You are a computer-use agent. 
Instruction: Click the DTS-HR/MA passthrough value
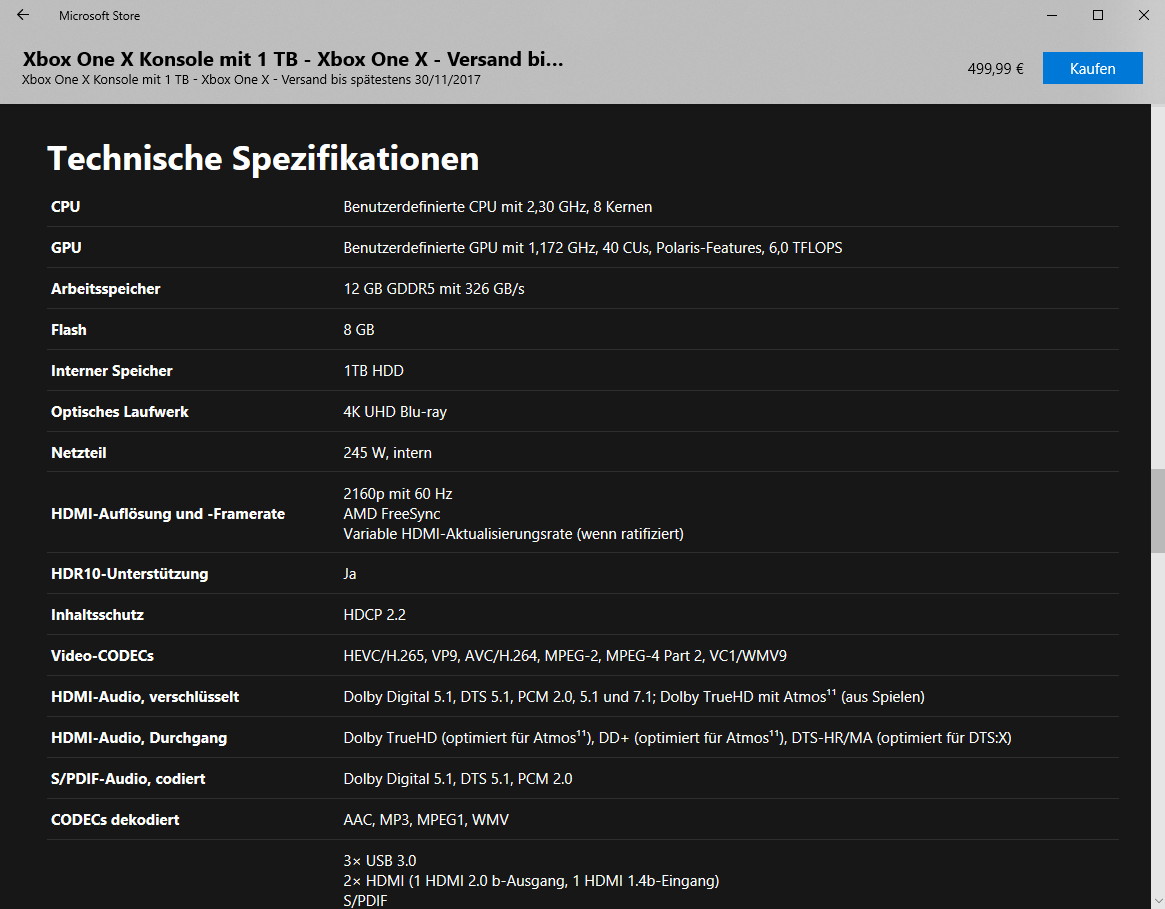[677, 737]
